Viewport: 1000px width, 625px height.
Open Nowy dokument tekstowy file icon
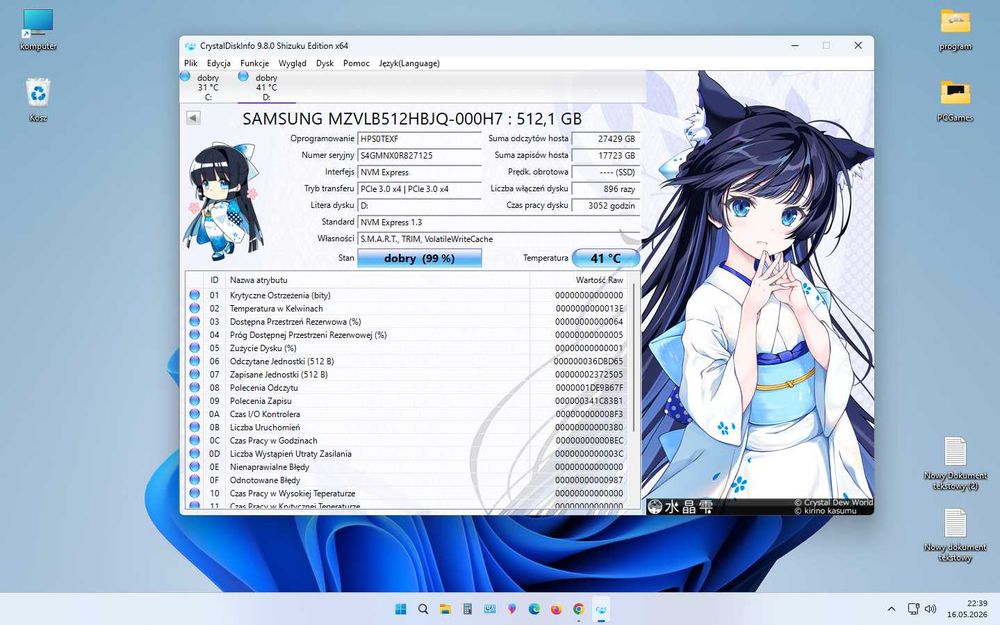coord(955,535)
